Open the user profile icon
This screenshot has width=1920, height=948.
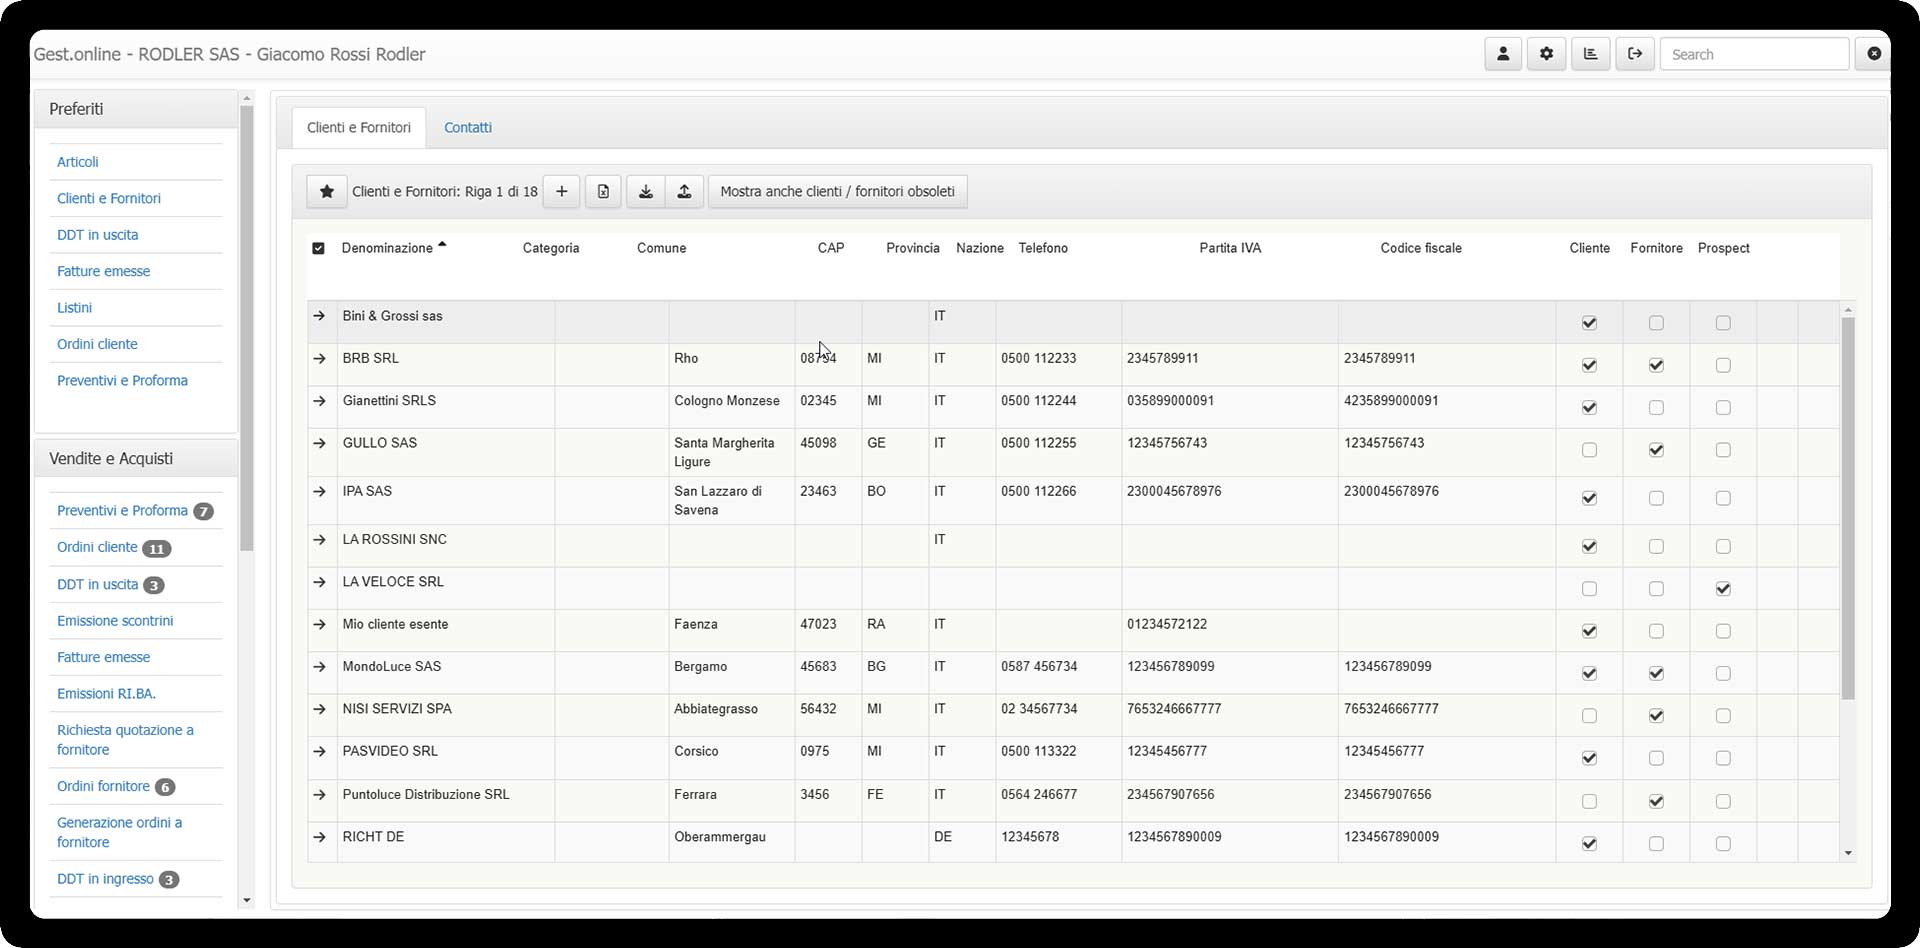point(1502,54)
